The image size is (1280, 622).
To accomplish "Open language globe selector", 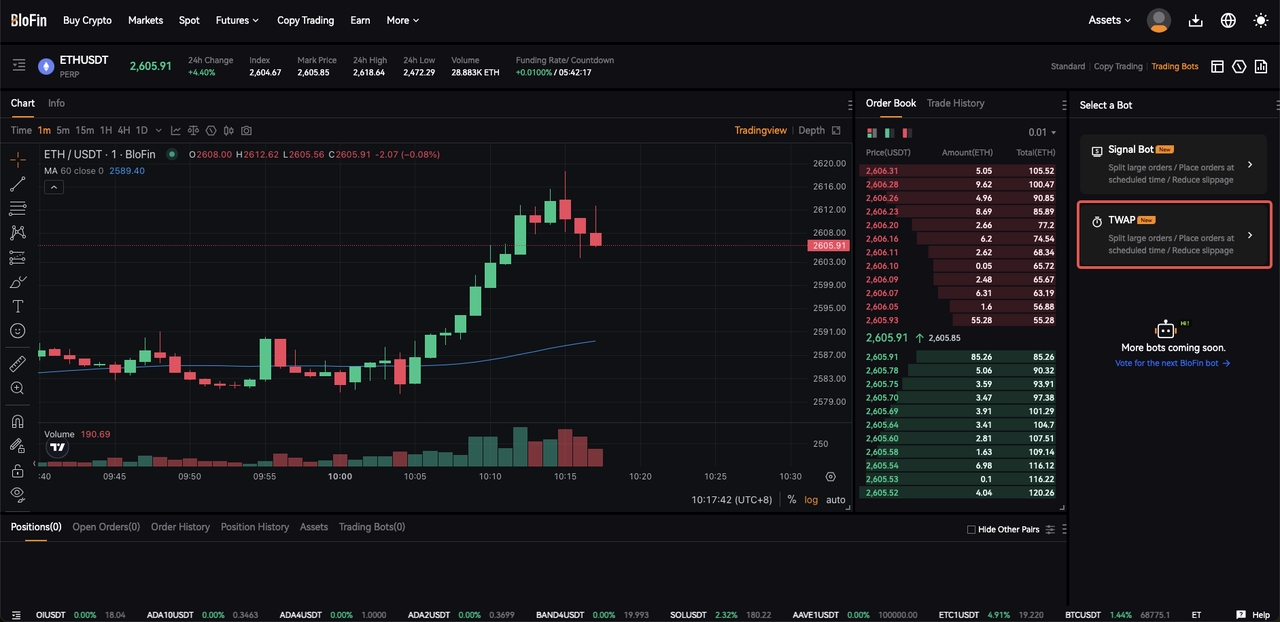I will pos(1228,20).
